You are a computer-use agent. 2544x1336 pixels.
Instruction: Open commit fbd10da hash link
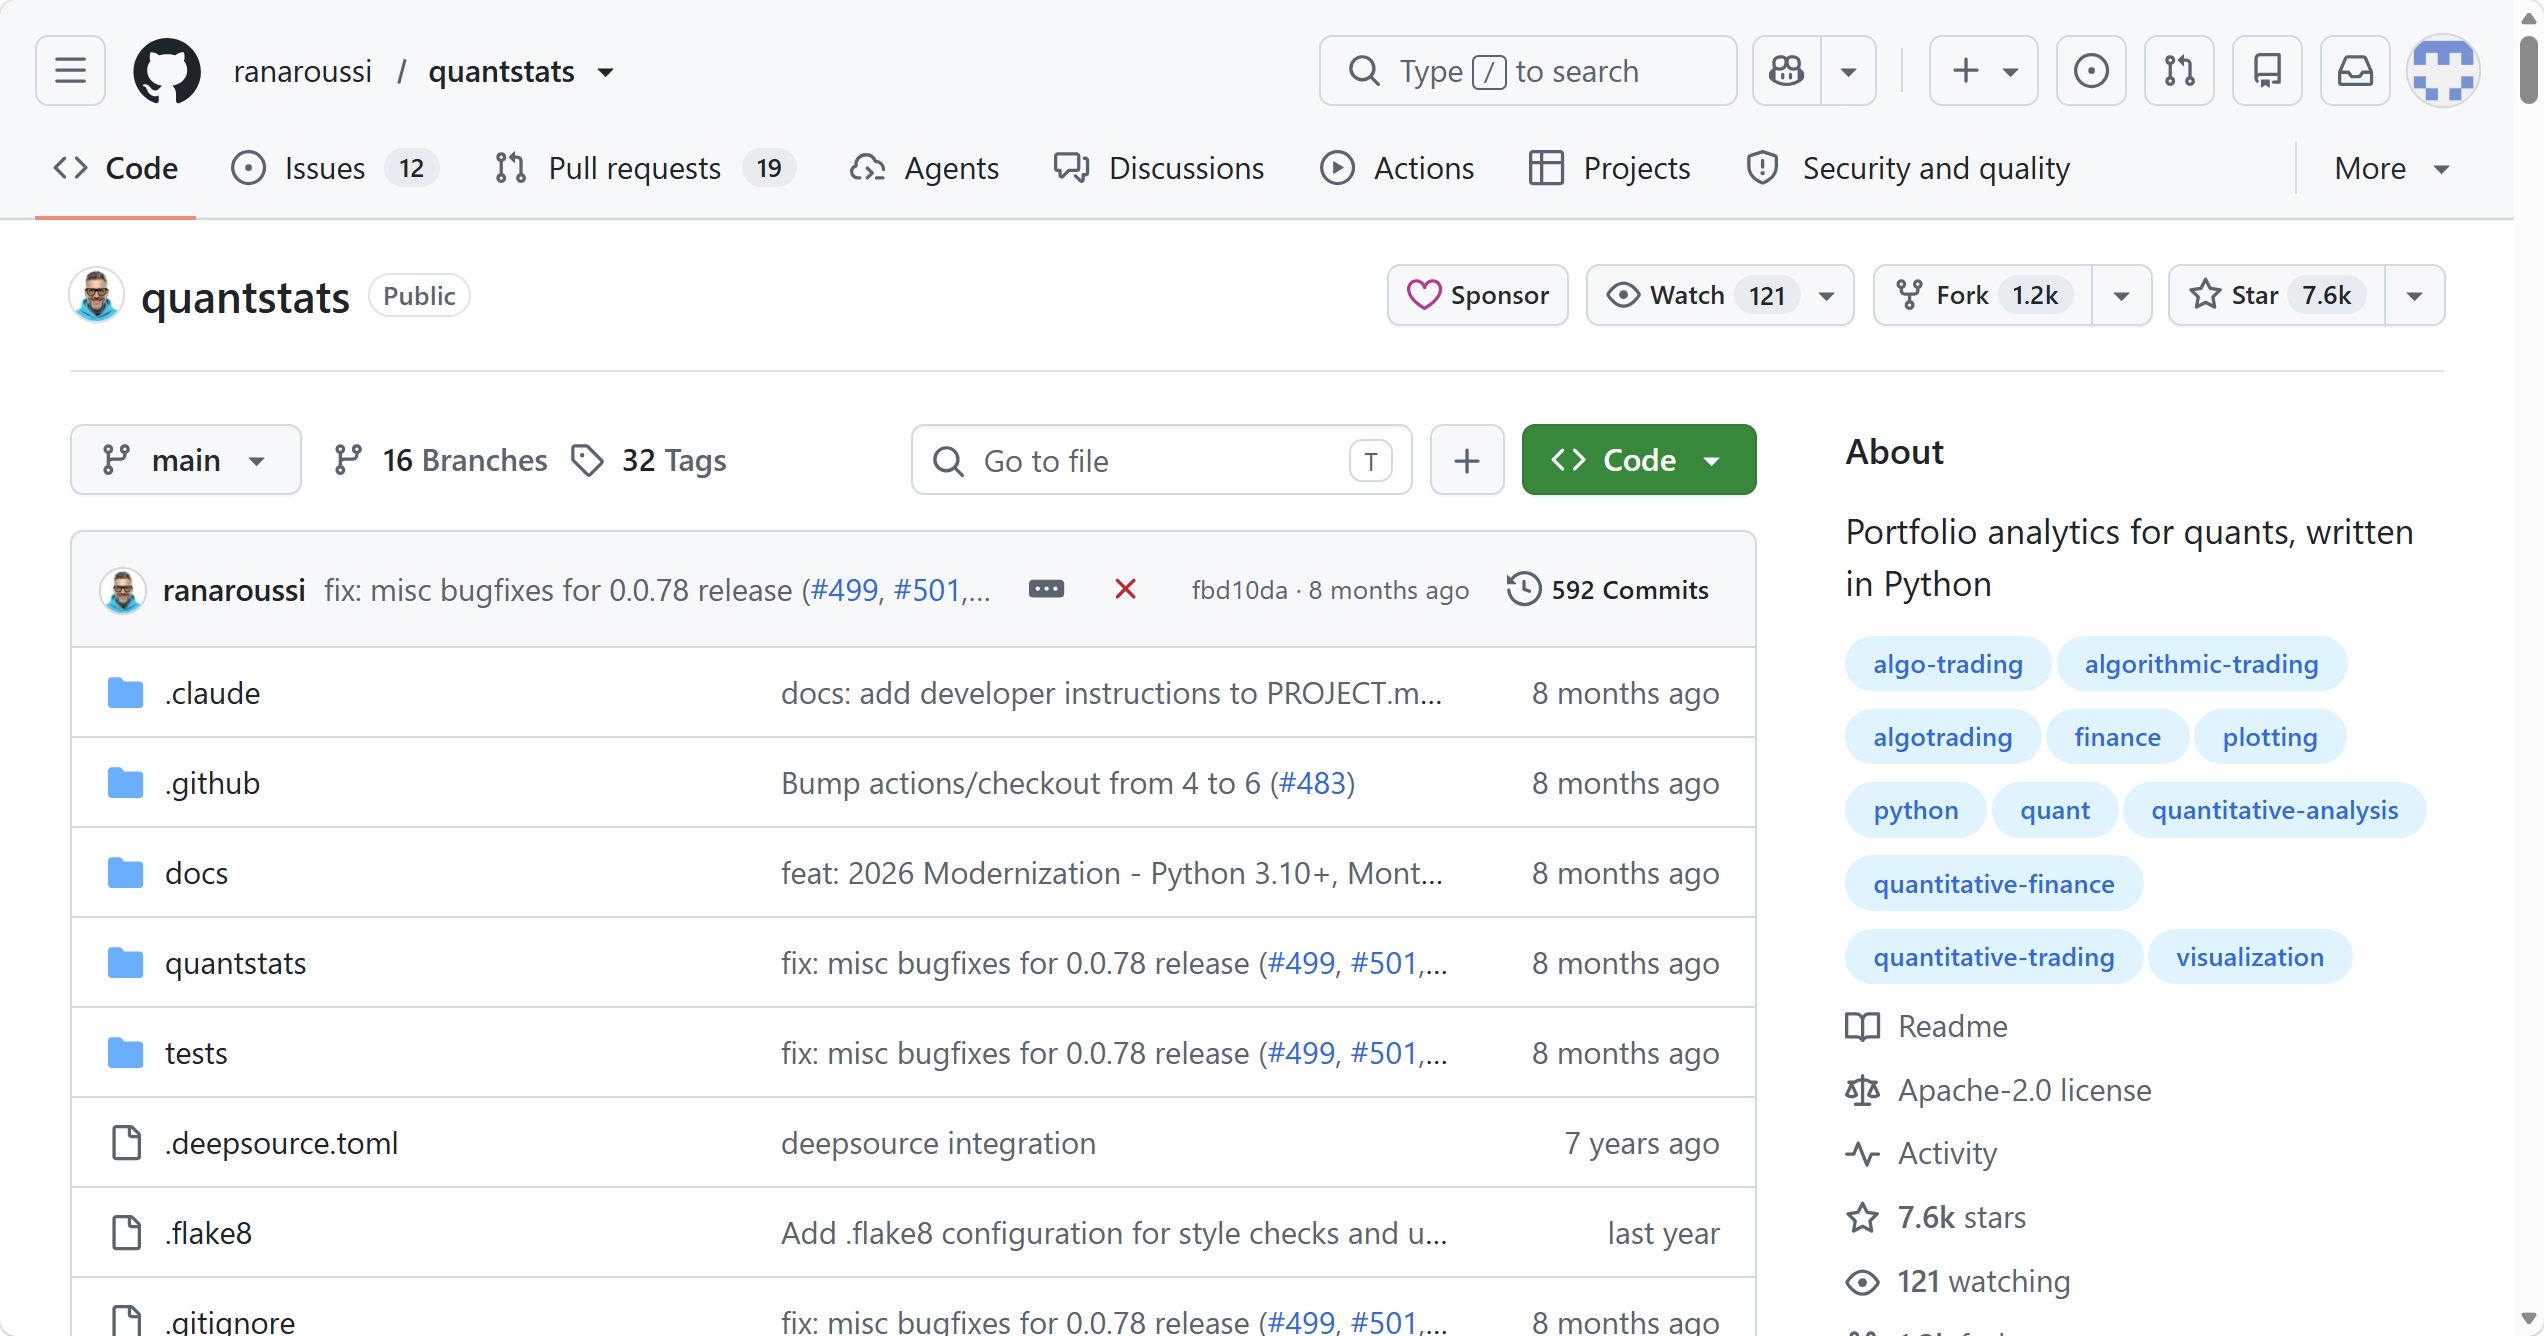pos(1239,590)
